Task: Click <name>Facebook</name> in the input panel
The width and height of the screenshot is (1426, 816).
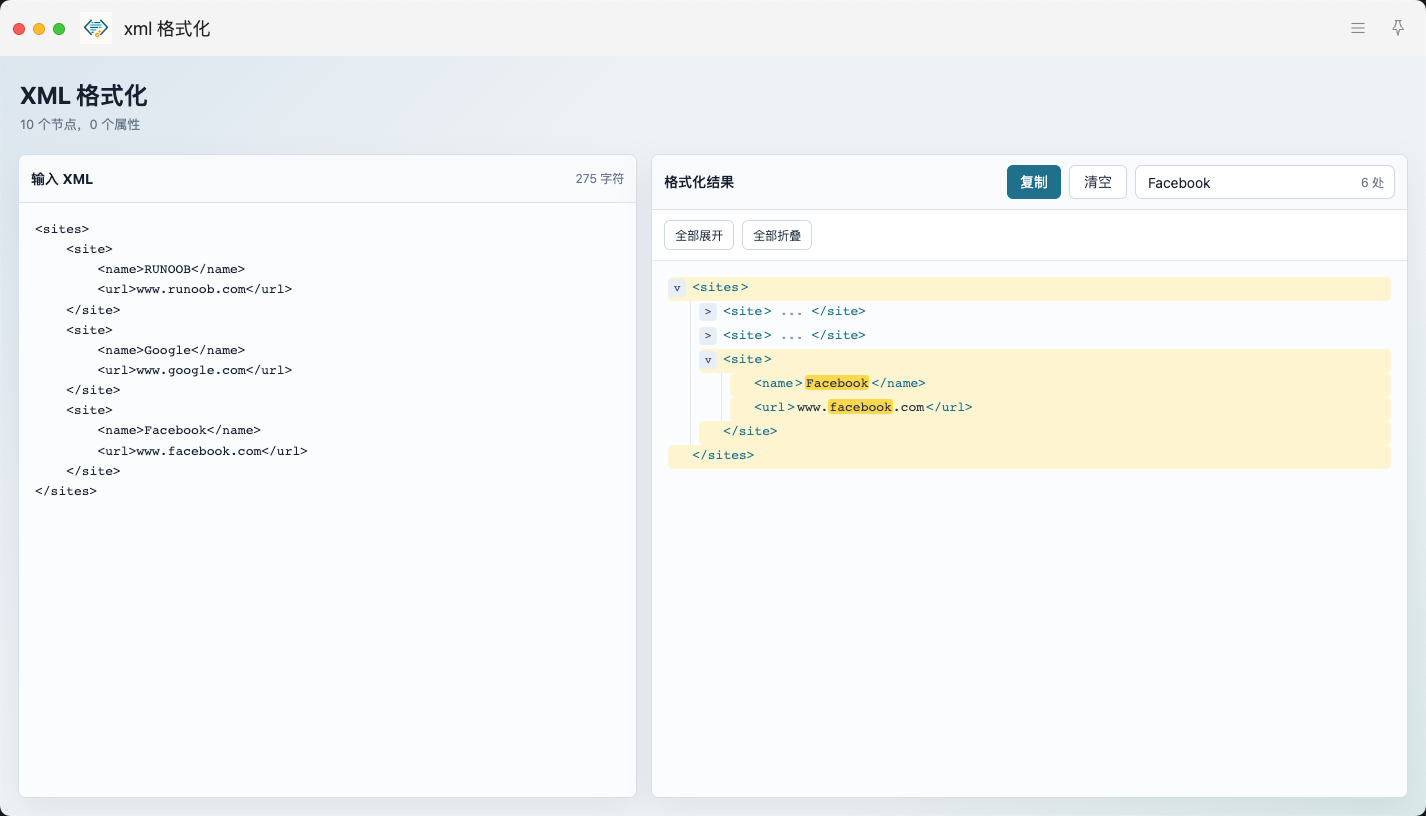Action: 179,430
